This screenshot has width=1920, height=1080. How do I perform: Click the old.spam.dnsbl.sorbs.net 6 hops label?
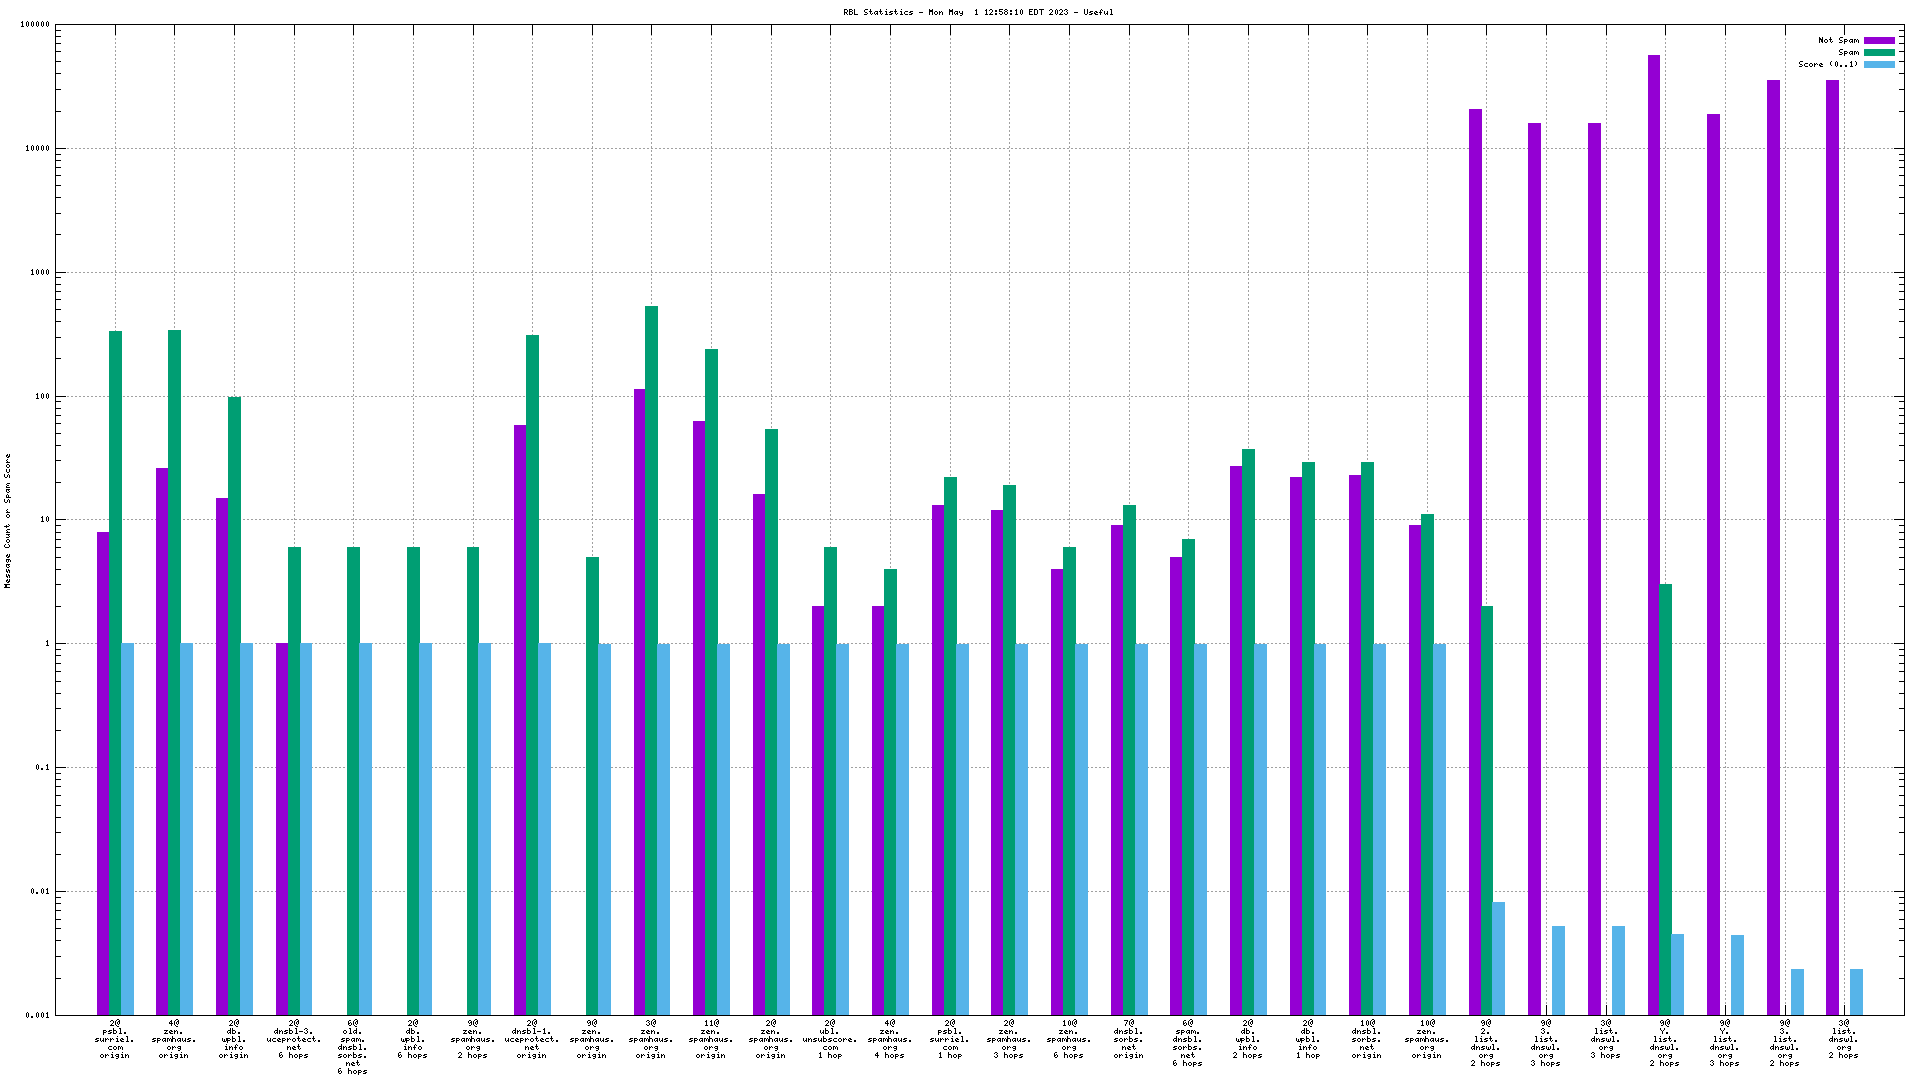(x=353, y=1047)
